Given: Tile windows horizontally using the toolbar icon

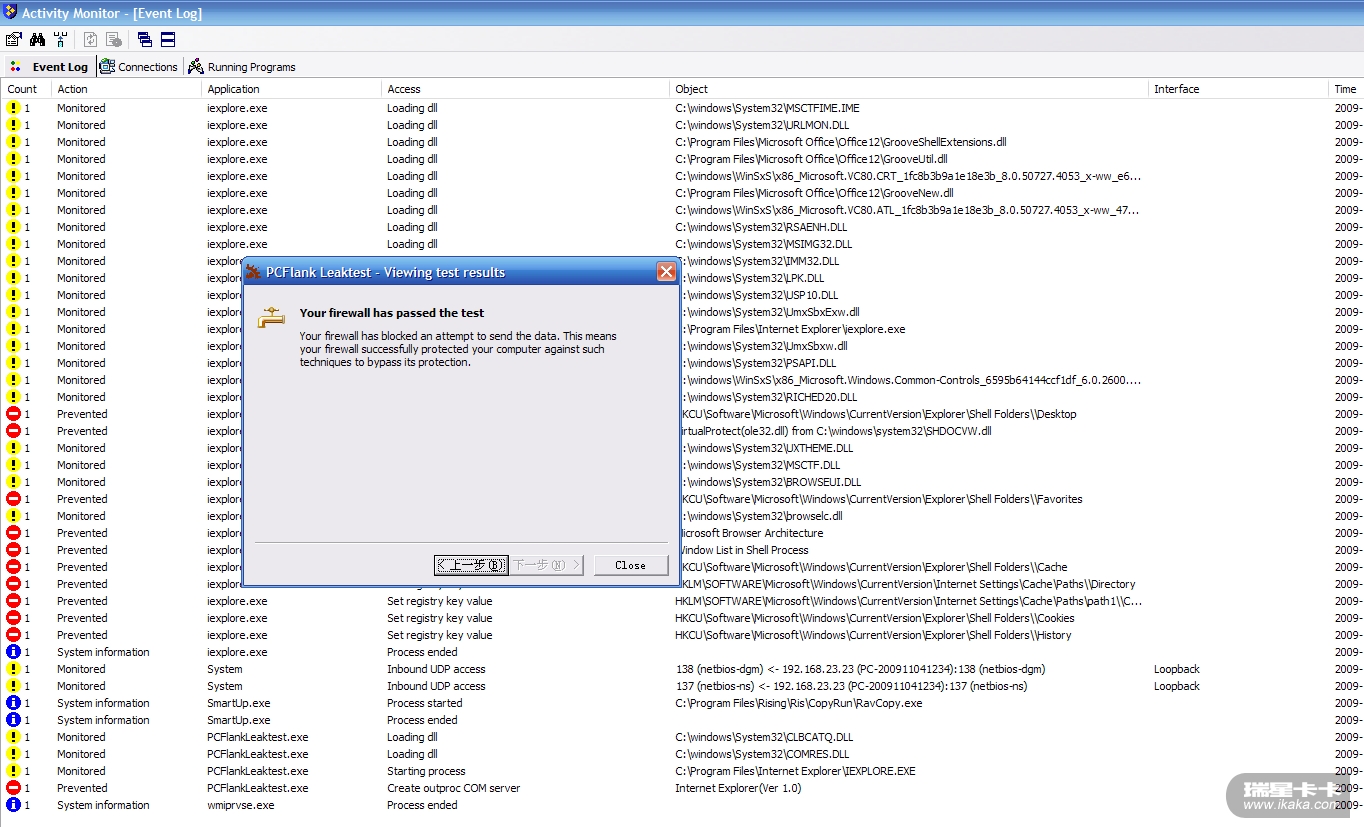Looking at the screenshot, I should (168, 40).
